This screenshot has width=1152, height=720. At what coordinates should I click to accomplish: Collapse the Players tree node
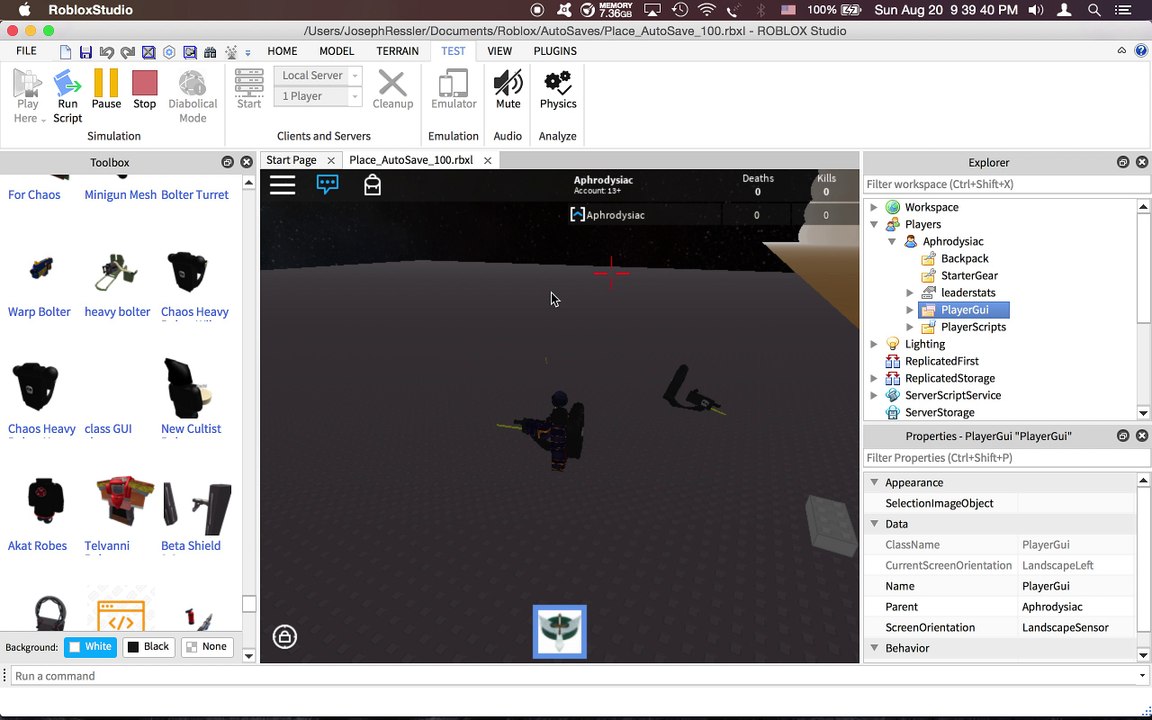(874, 224)
